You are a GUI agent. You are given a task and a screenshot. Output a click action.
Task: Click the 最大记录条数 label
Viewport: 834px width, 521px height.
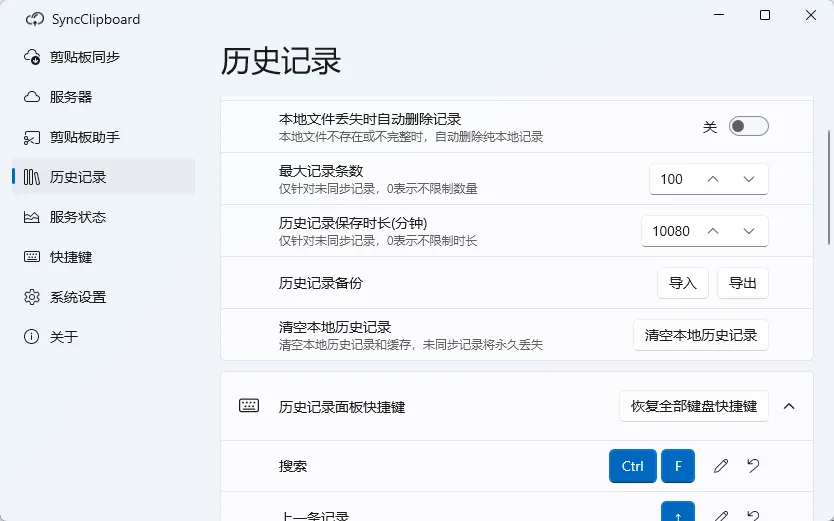321,171
